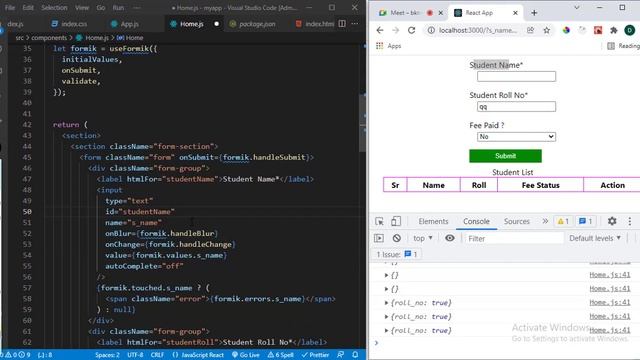Viewport: 640px width, 360px height.
Task: Open the notifications bell in VS Code
Action: 355,355
